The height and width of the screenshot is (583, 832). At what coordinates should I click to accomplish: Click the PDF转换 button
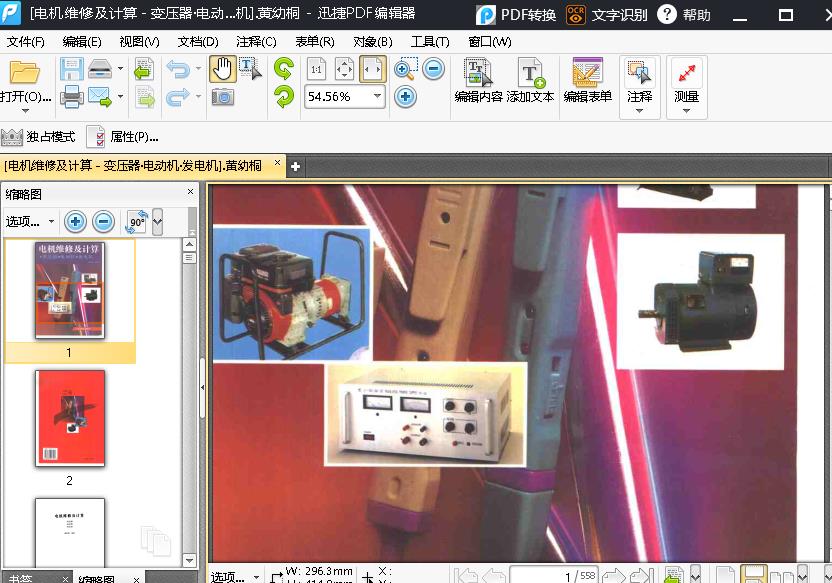coord(516,15)
